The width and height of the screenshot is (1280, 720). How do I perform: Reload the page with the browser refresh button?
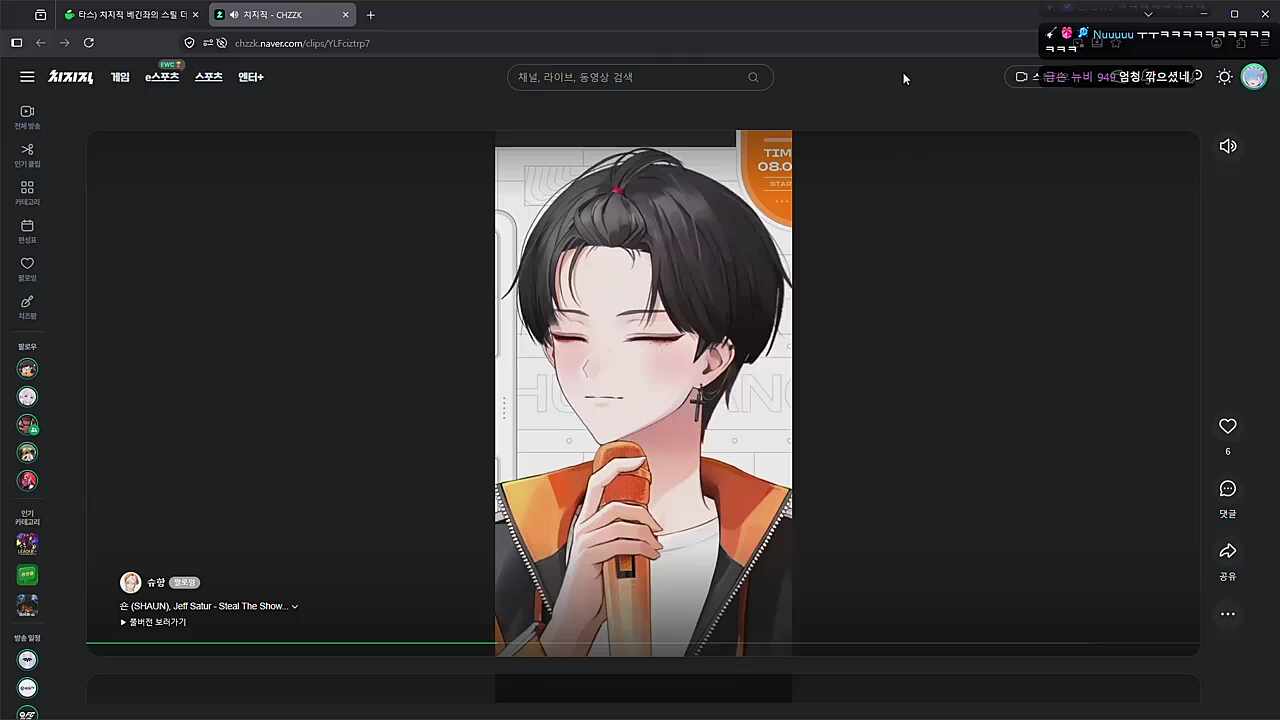88,43
